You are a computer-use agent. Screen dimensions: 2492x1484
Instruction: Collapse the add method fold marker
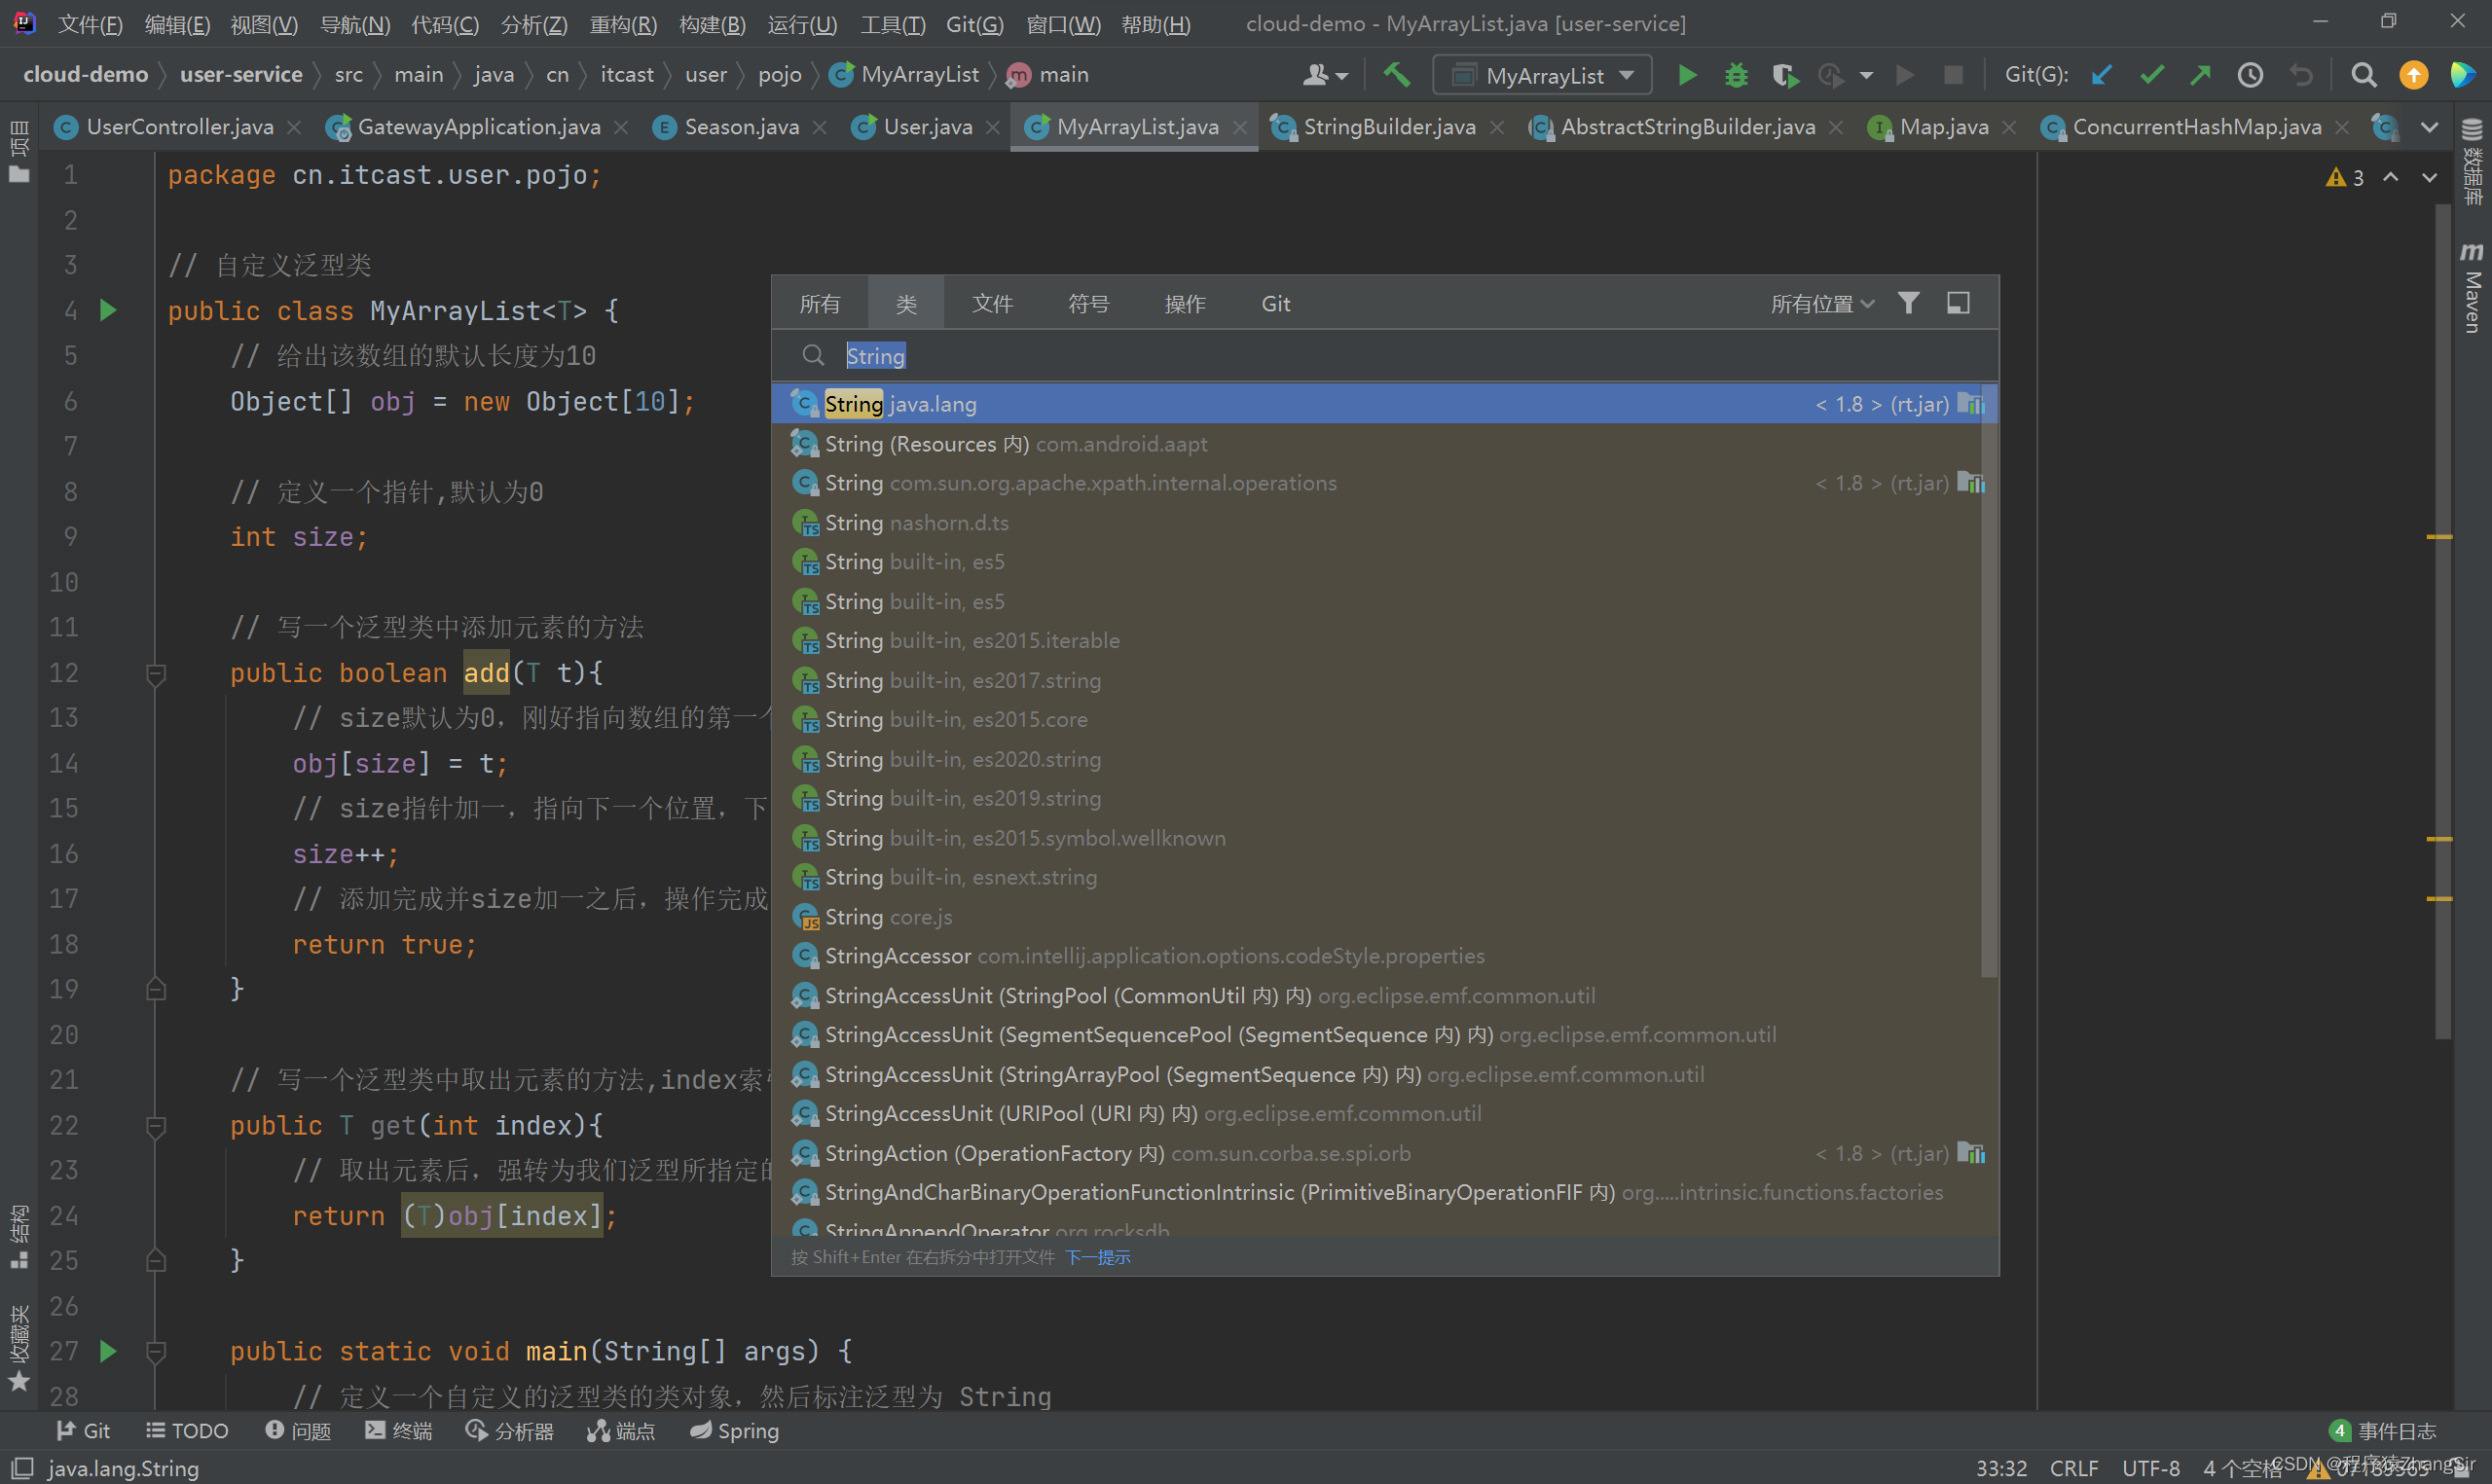click(155, 674)
